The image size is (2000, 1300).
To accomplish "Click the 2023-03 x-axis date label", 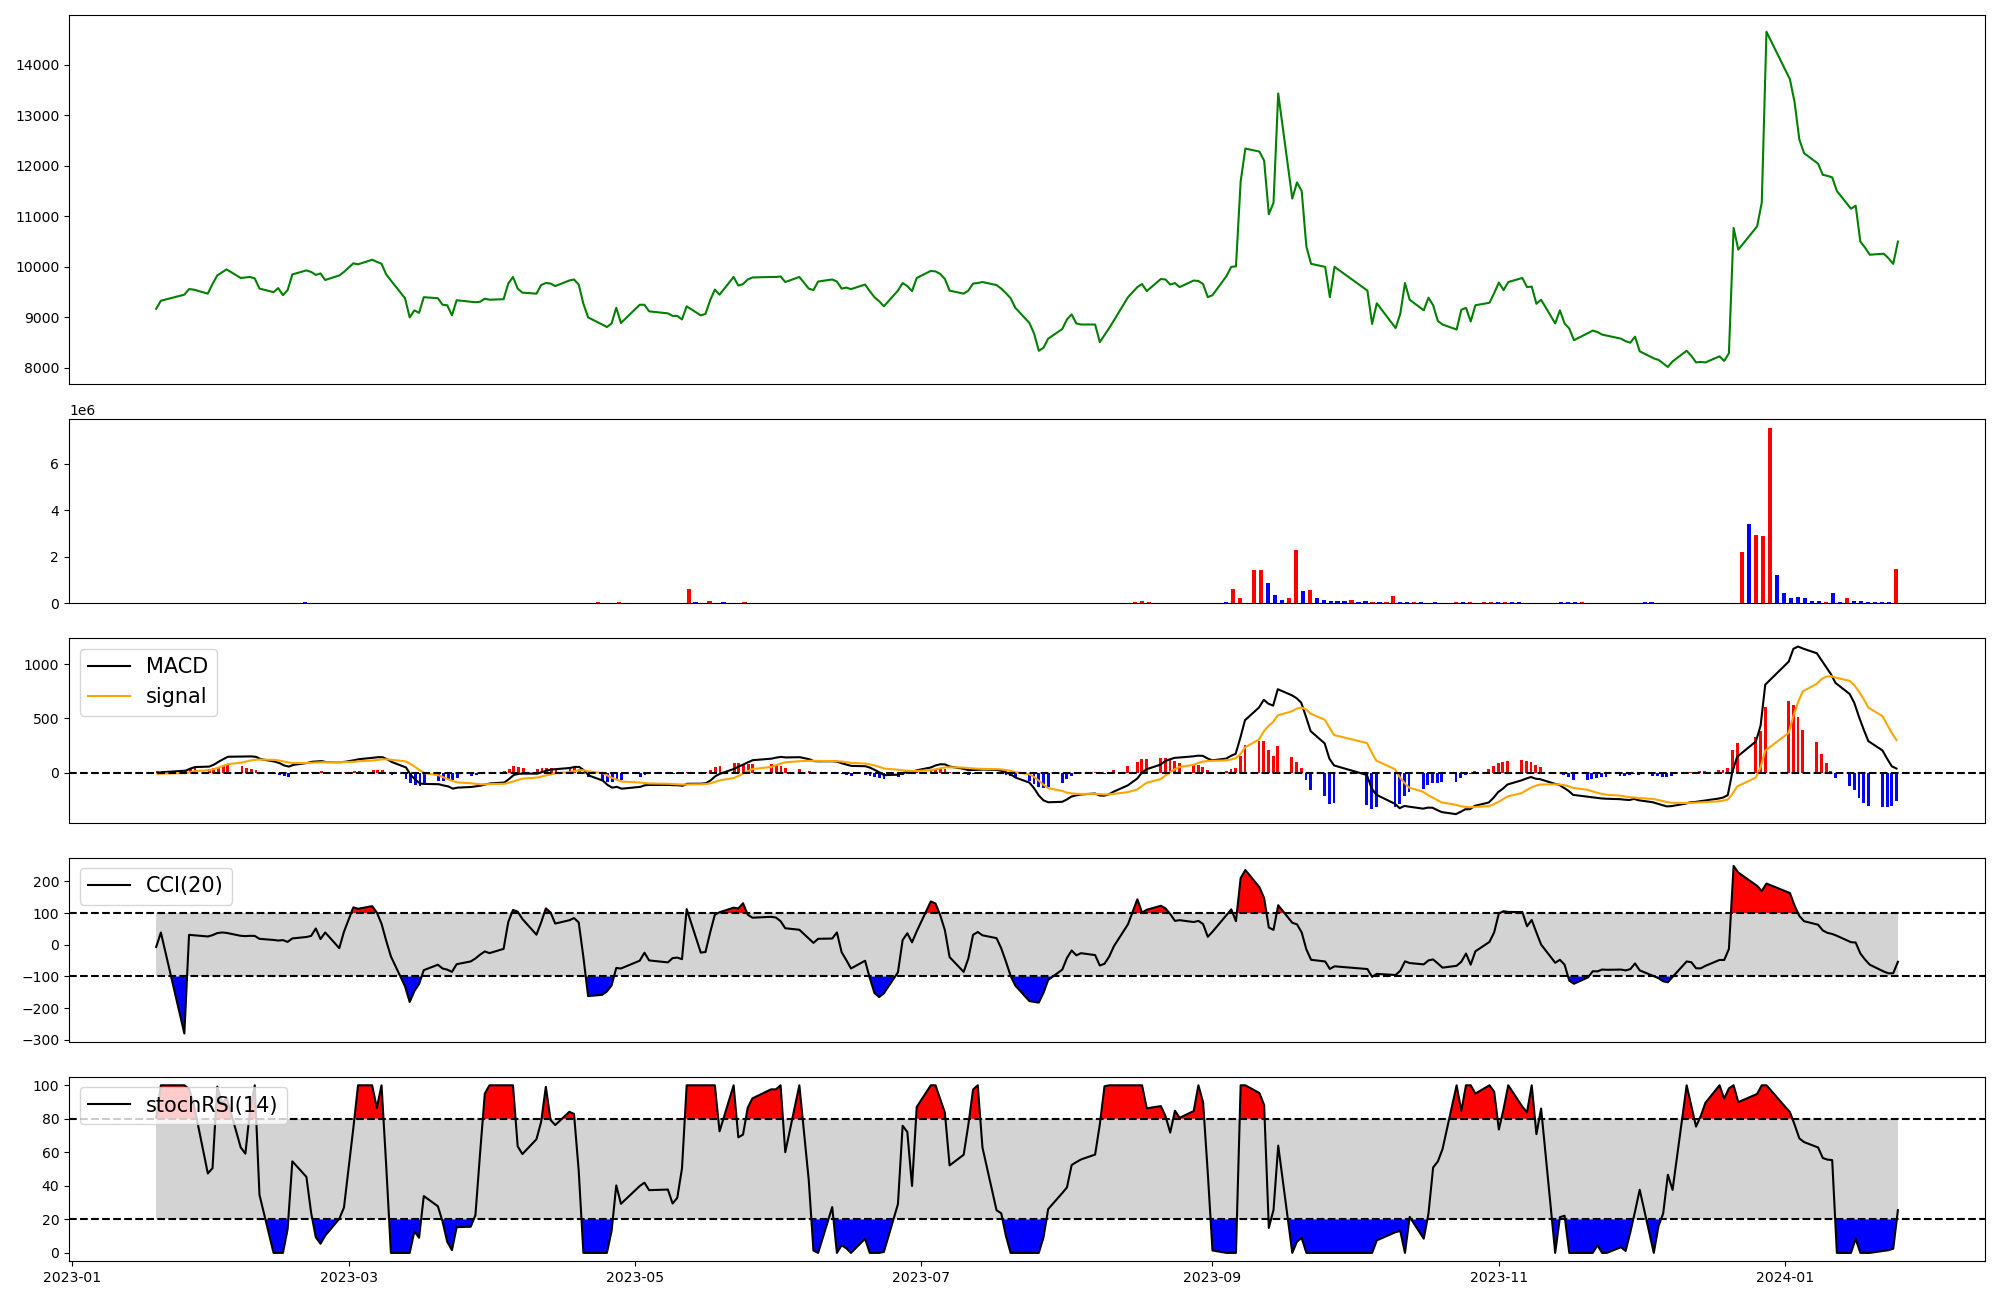I will point(349,1277).
